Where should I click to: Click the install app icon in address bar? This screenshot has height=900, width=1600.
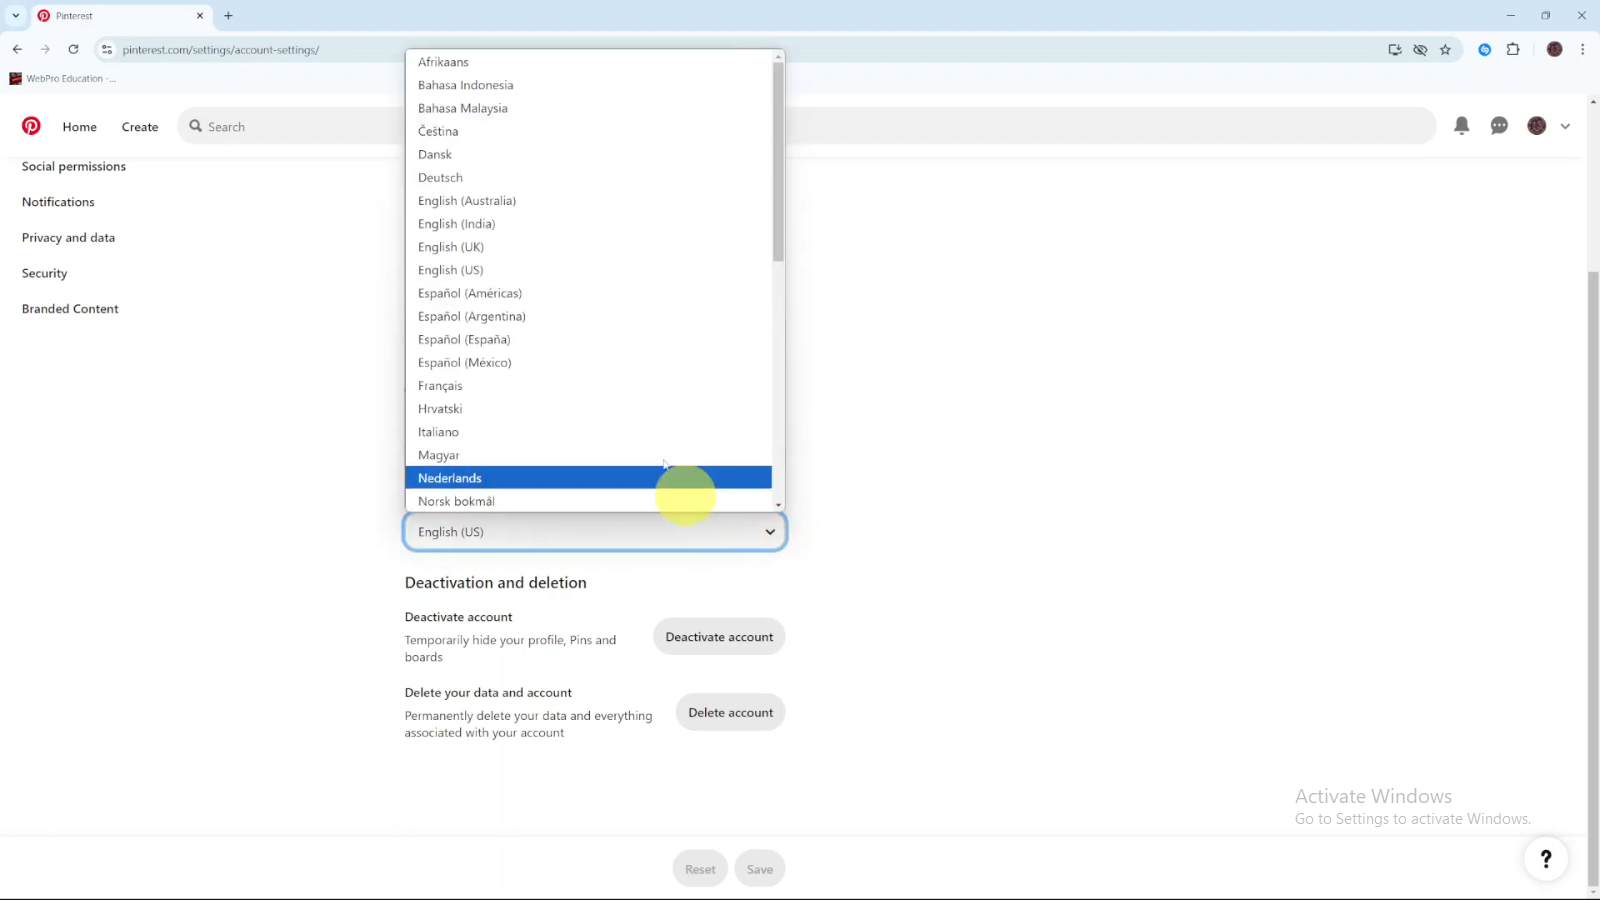(1395, 49)
